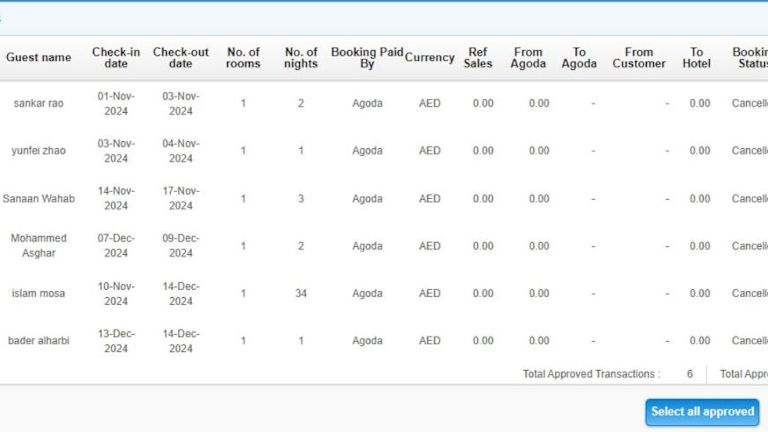Click the From Customer column header
The width and height of the screenshot is (768, 432).
[x=639, y=58]
